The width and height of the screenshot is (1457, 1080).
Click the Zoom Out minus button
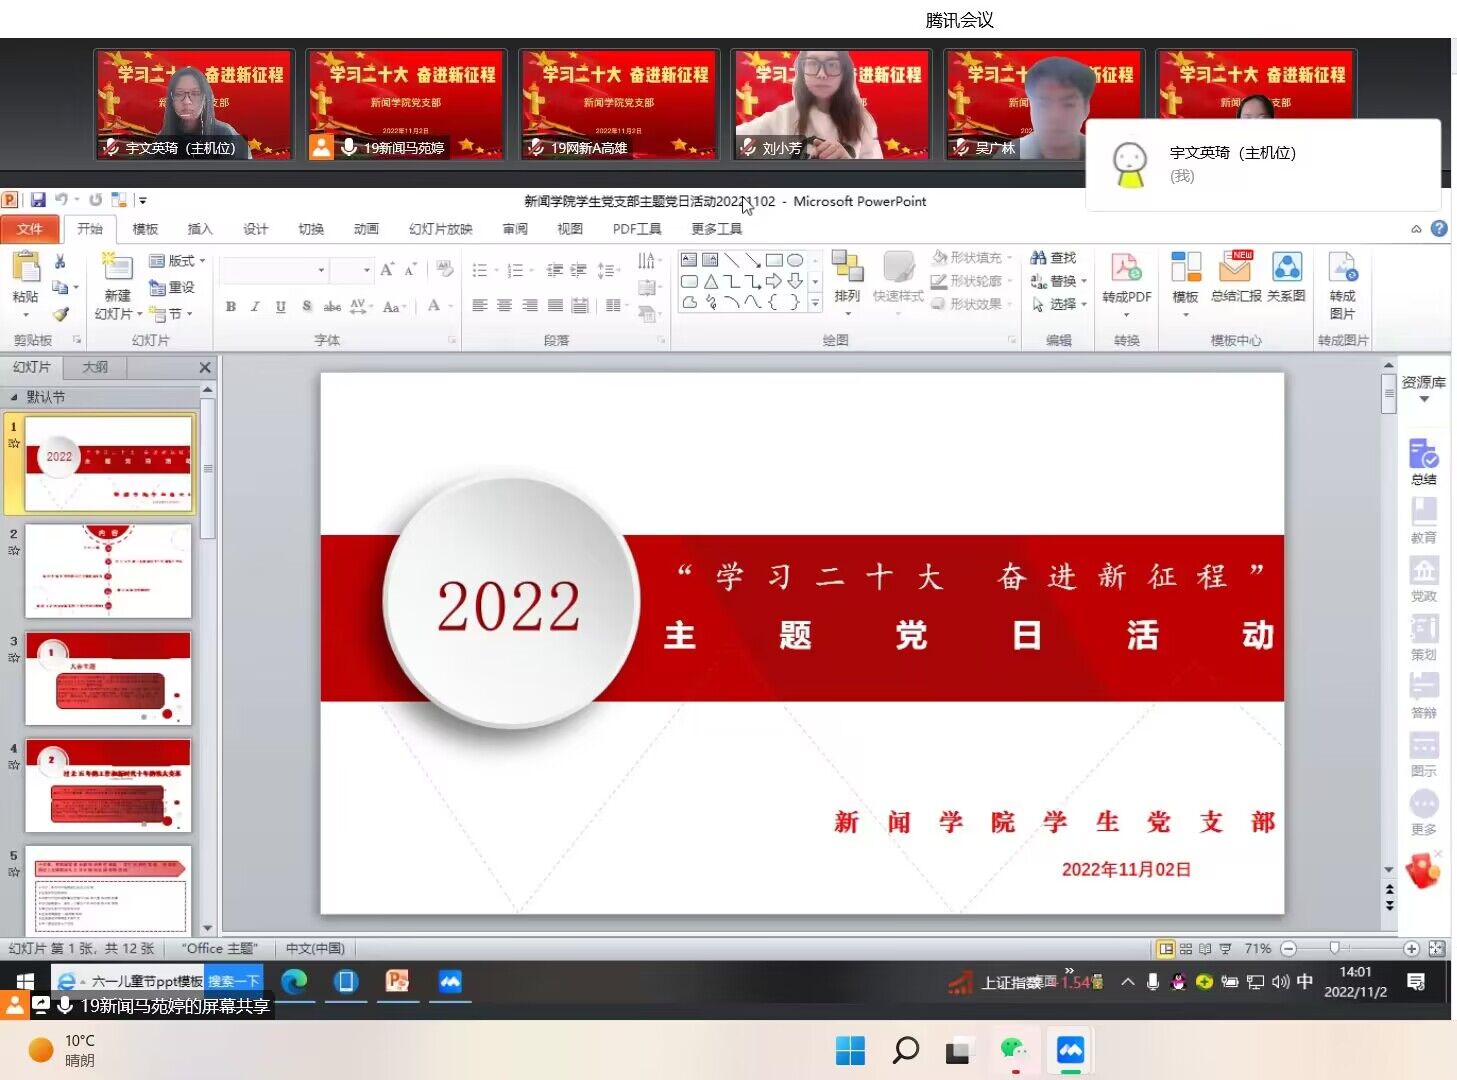[x=1288, y=949]
